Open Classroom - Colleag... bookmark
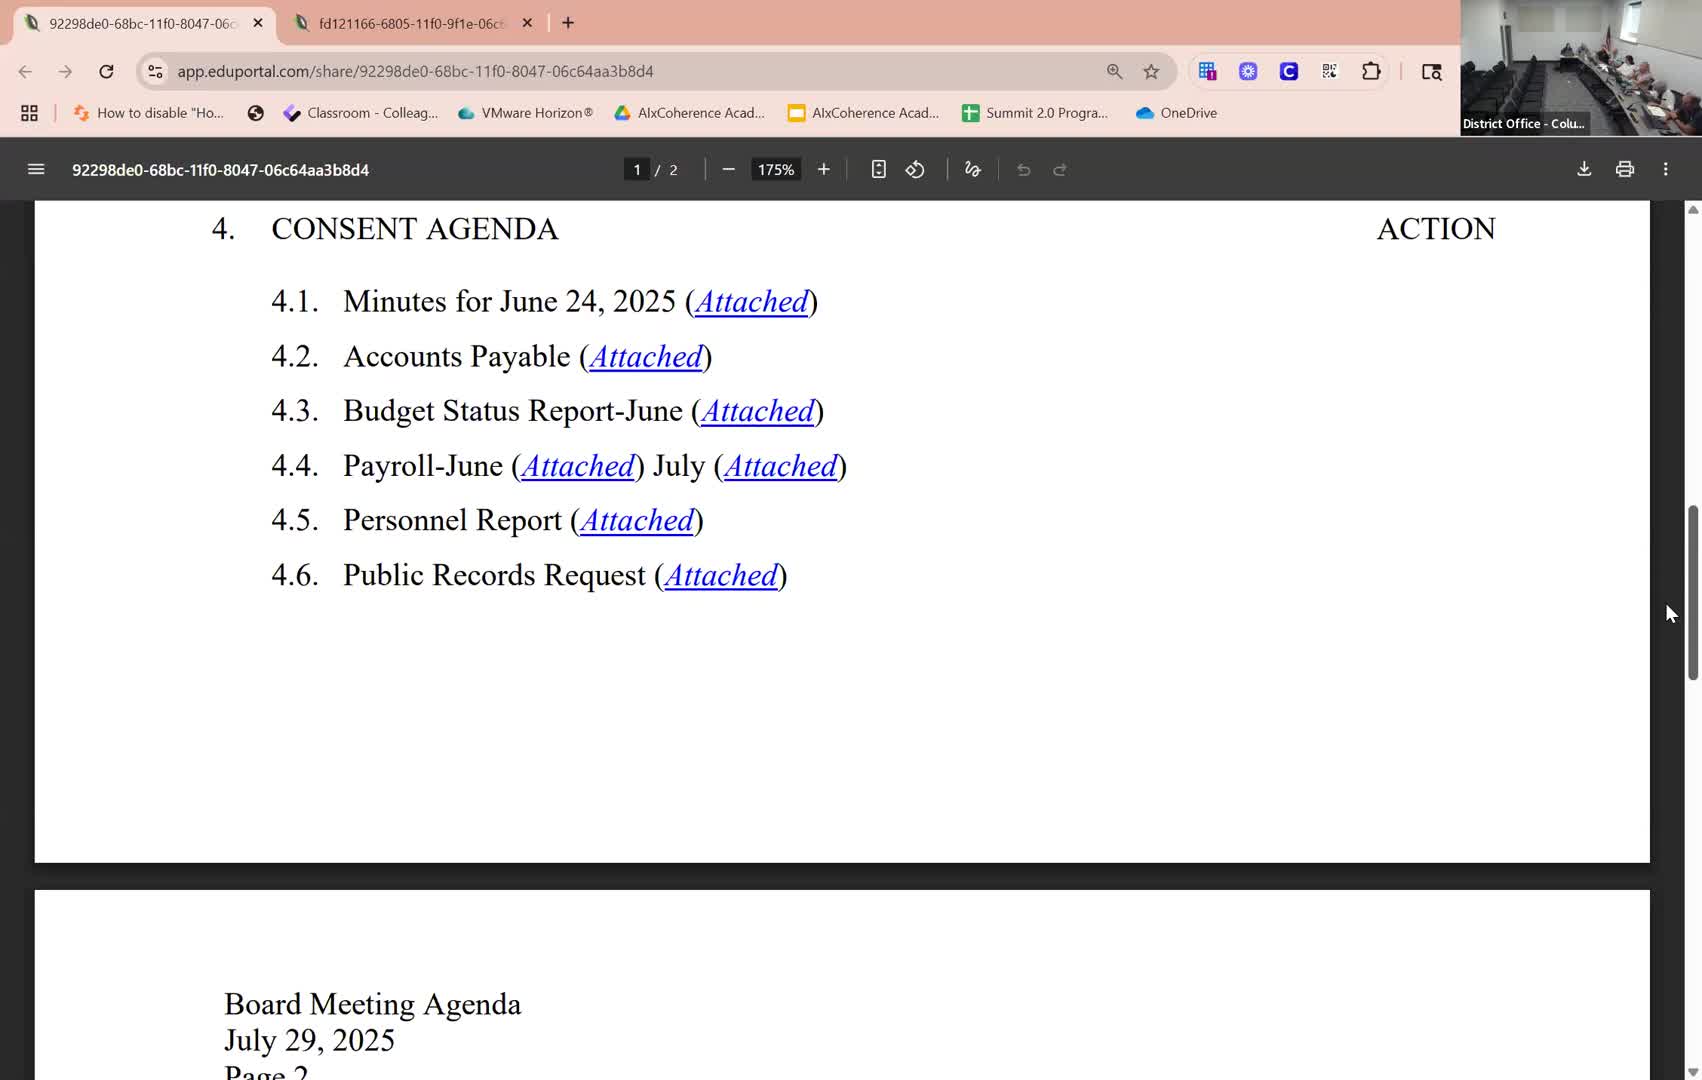Screen dimensions: 1702x1080 coord(361,113)
